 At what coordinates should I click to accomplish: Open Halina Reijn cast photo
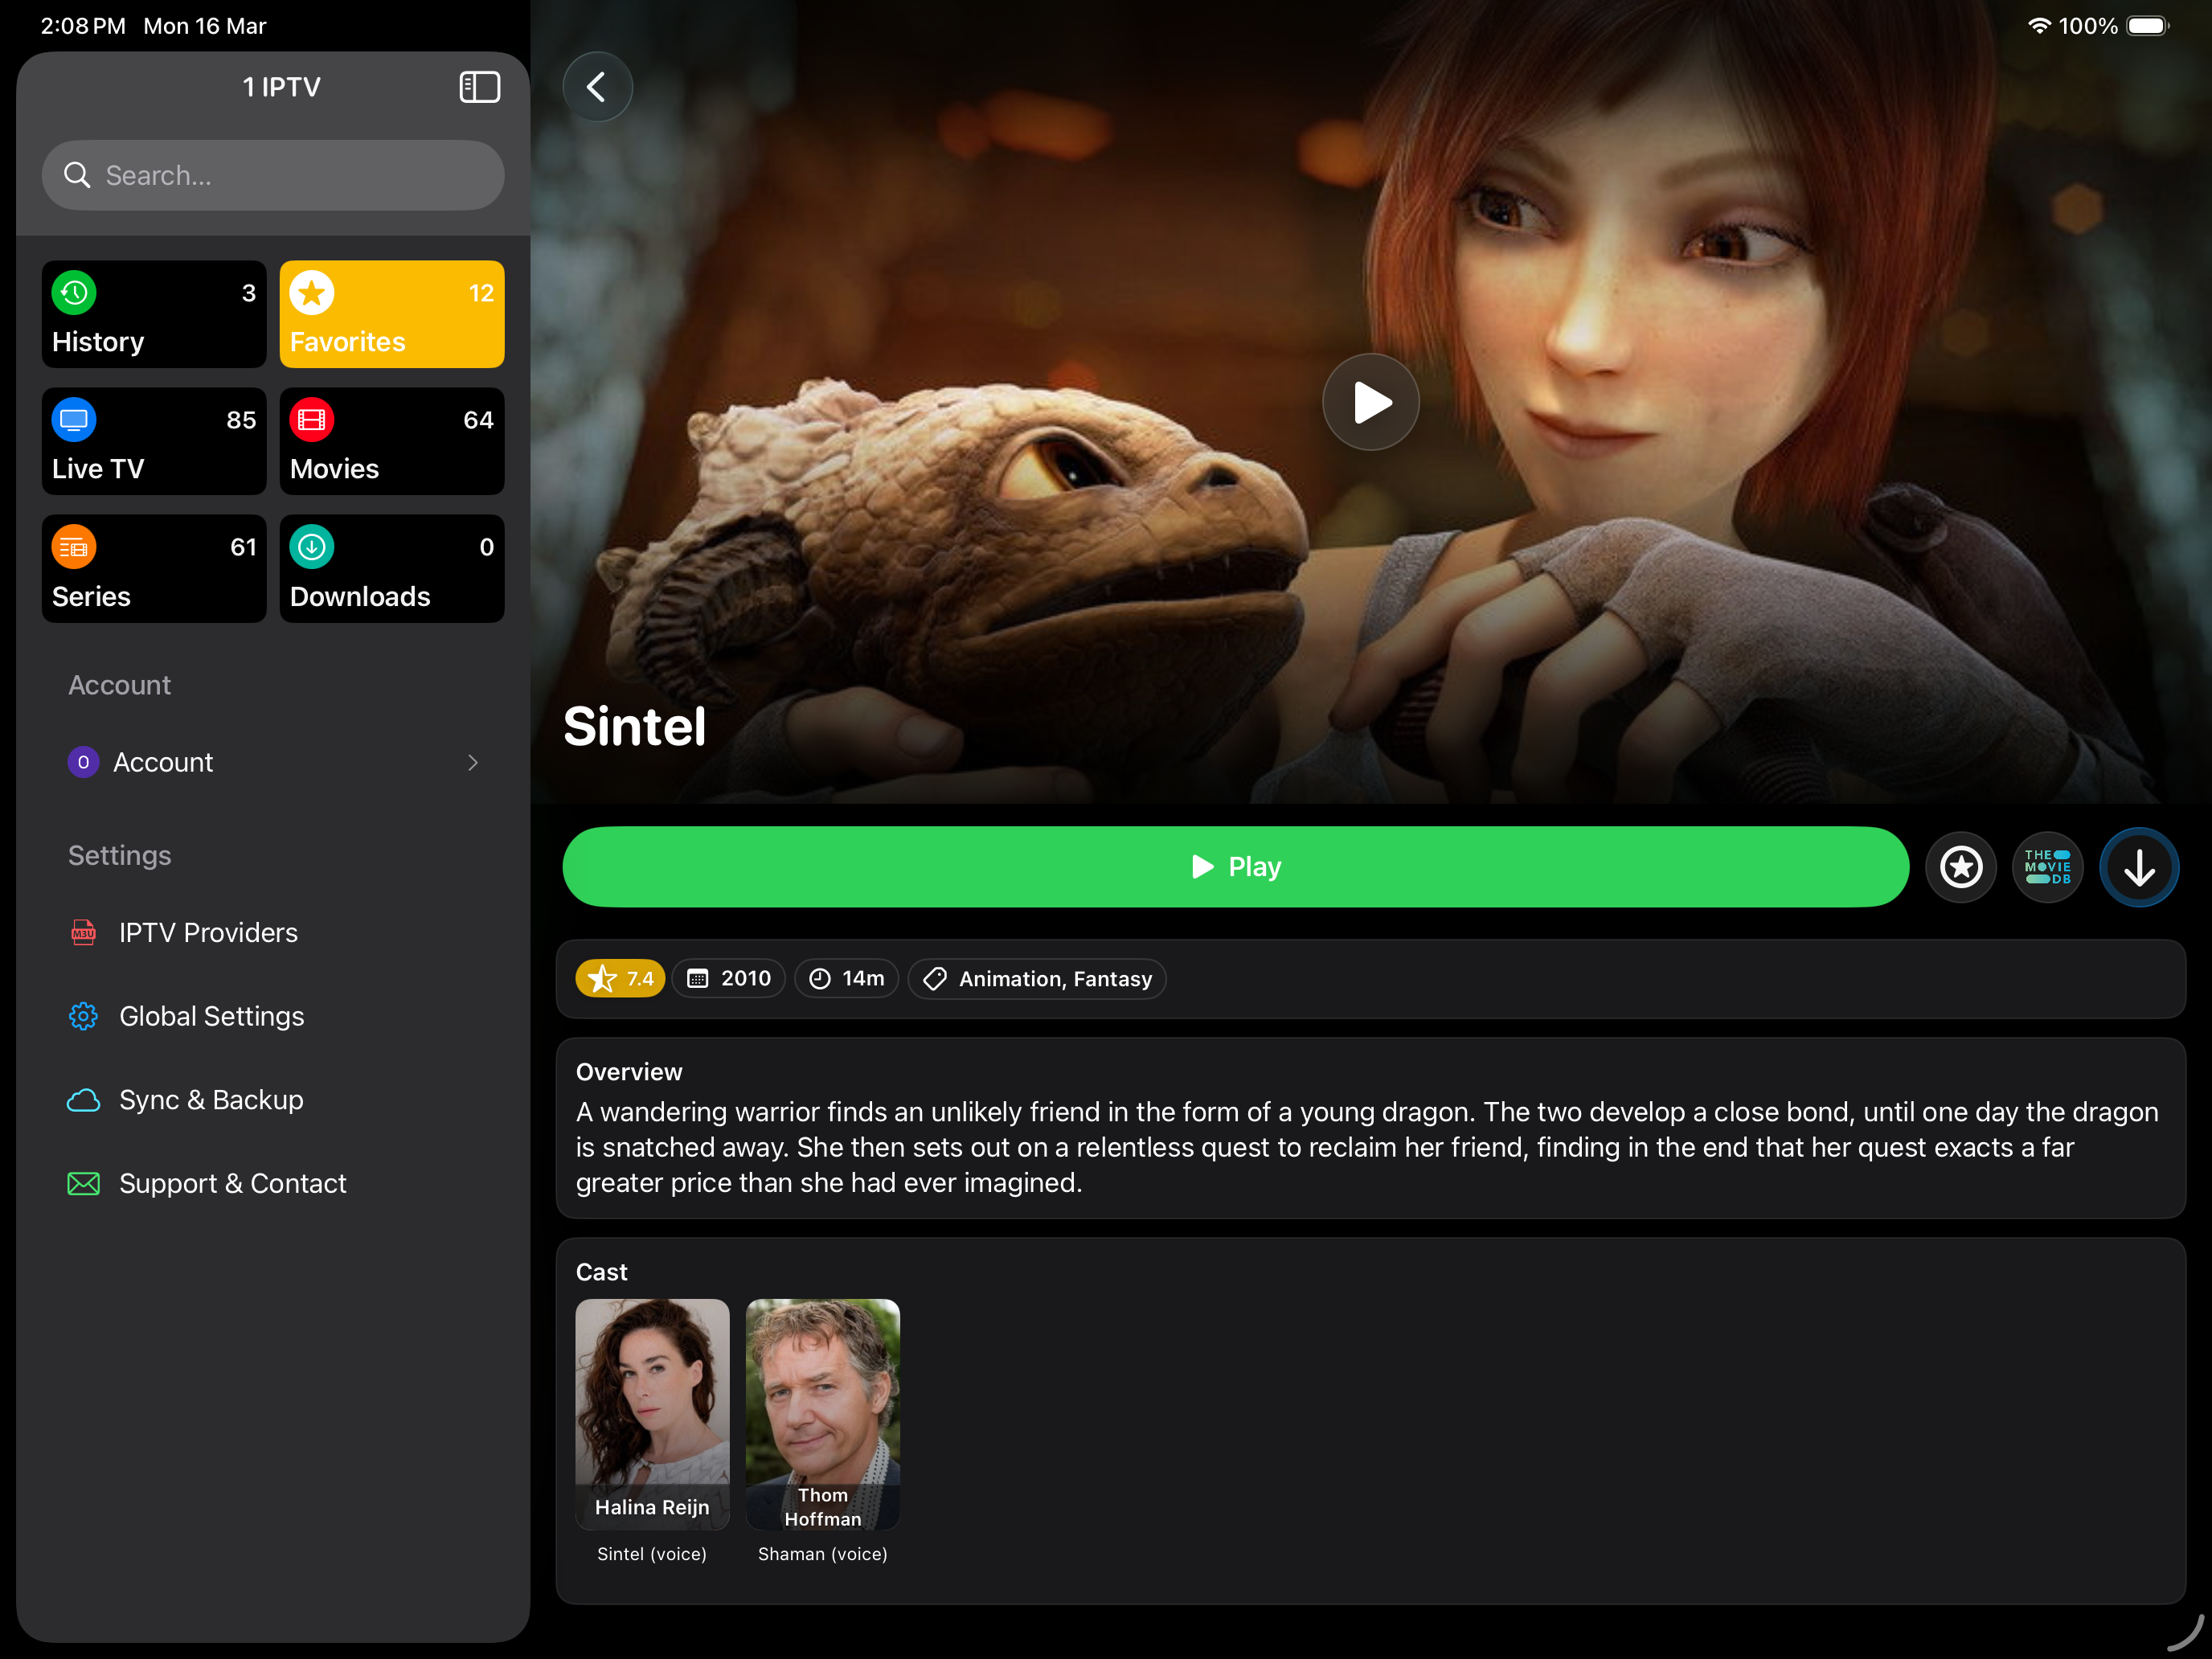click(x=652, y=1414)
